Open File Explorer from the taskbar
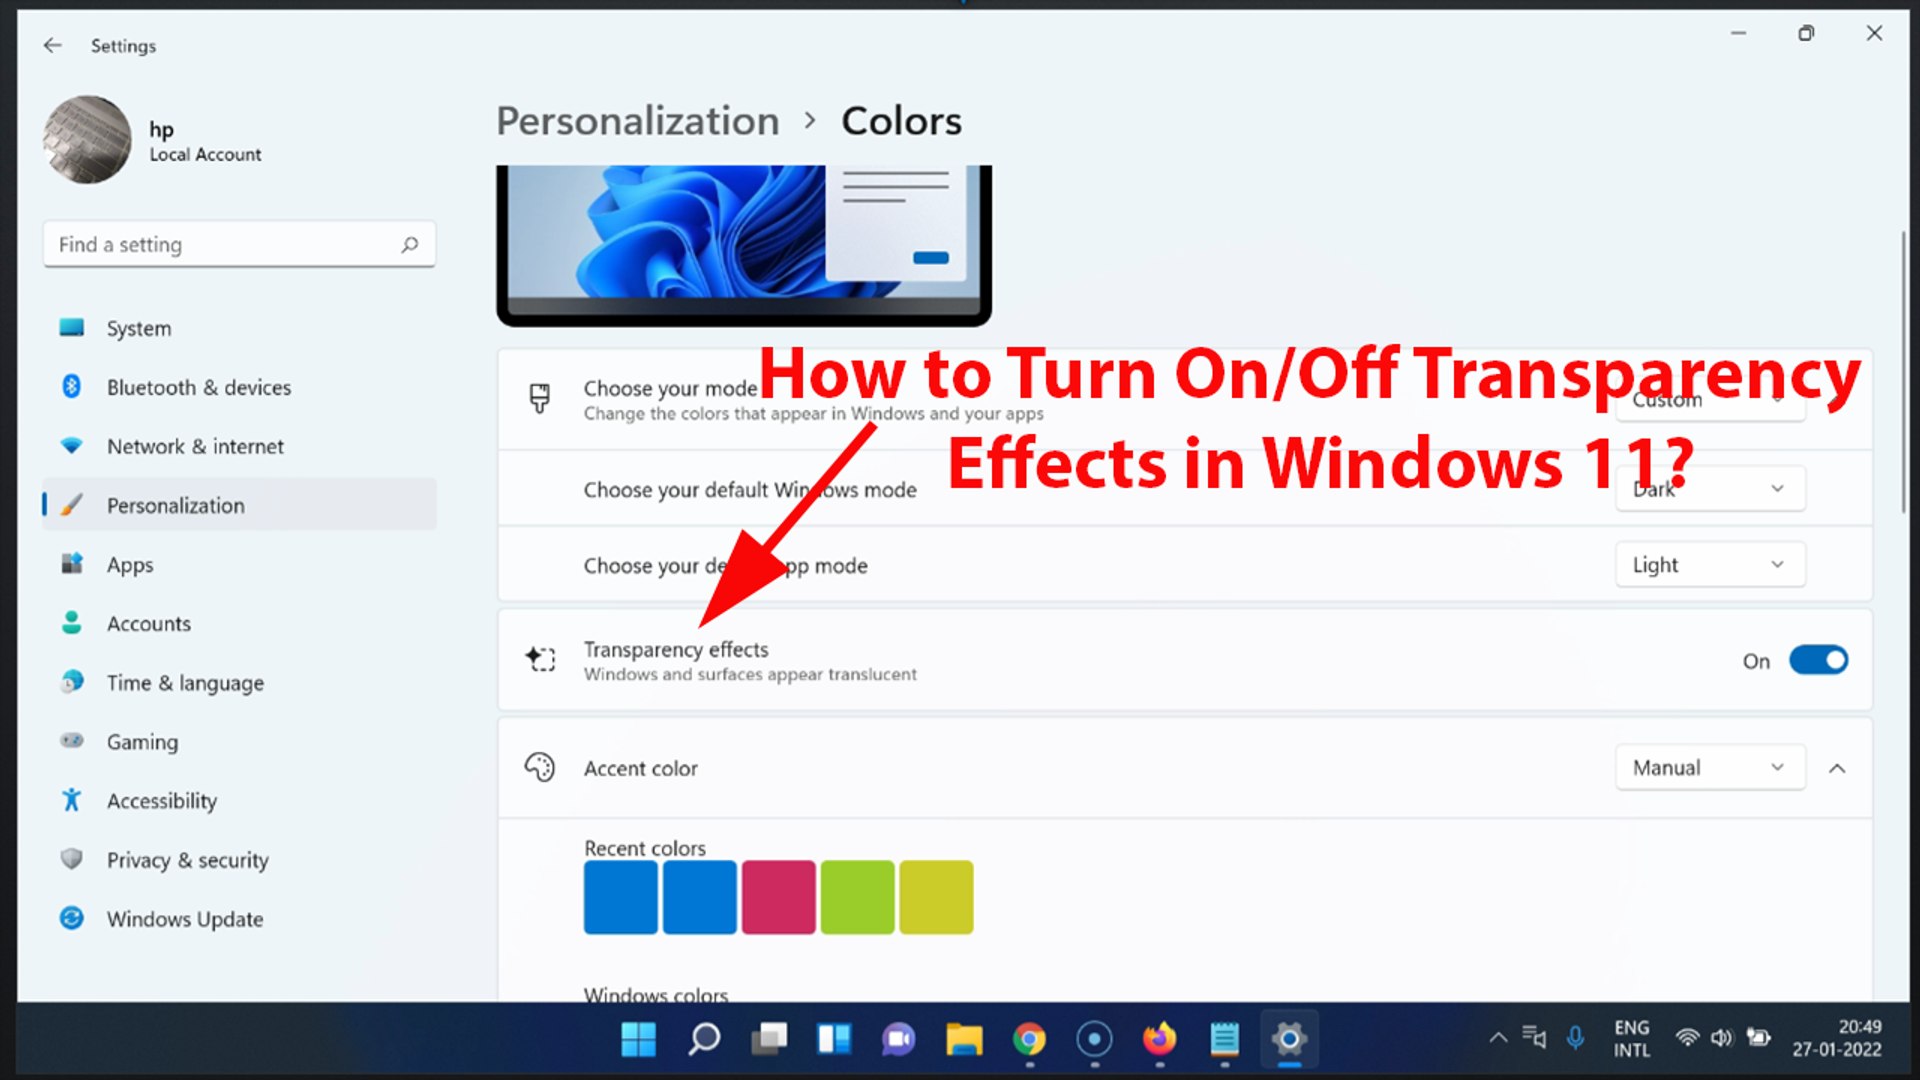Image resolution: width=1920 pixels, height=1080 pixels. point(963,1040)
